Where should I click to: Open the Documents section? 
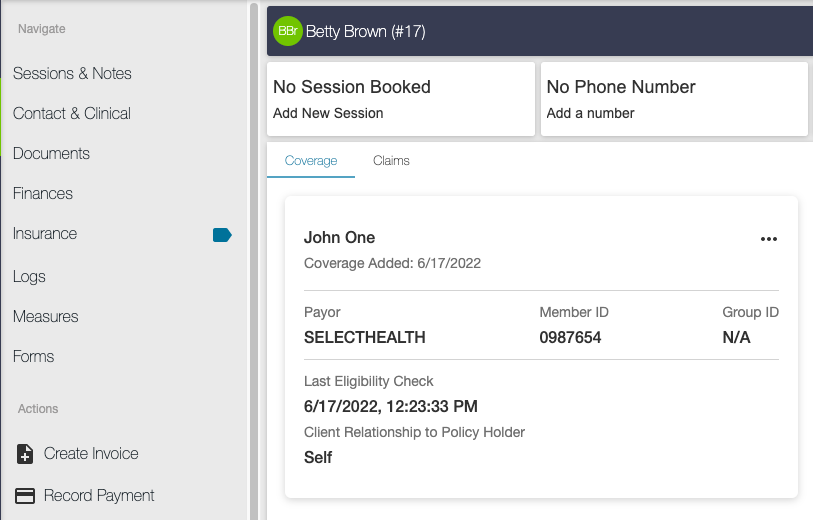coord(51,154)
